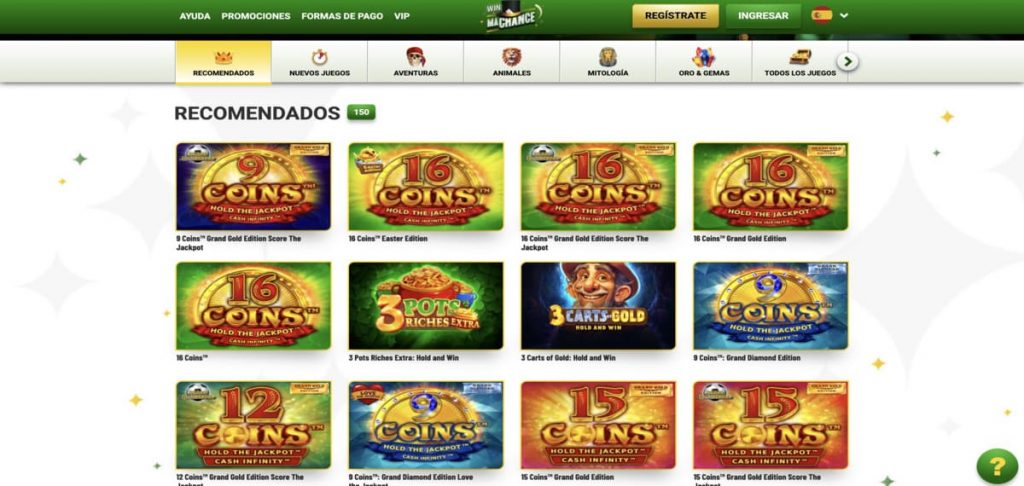The image size is (1024, 486).
Task: Select the Animales lion icon
Action: (x=511, y=57)
